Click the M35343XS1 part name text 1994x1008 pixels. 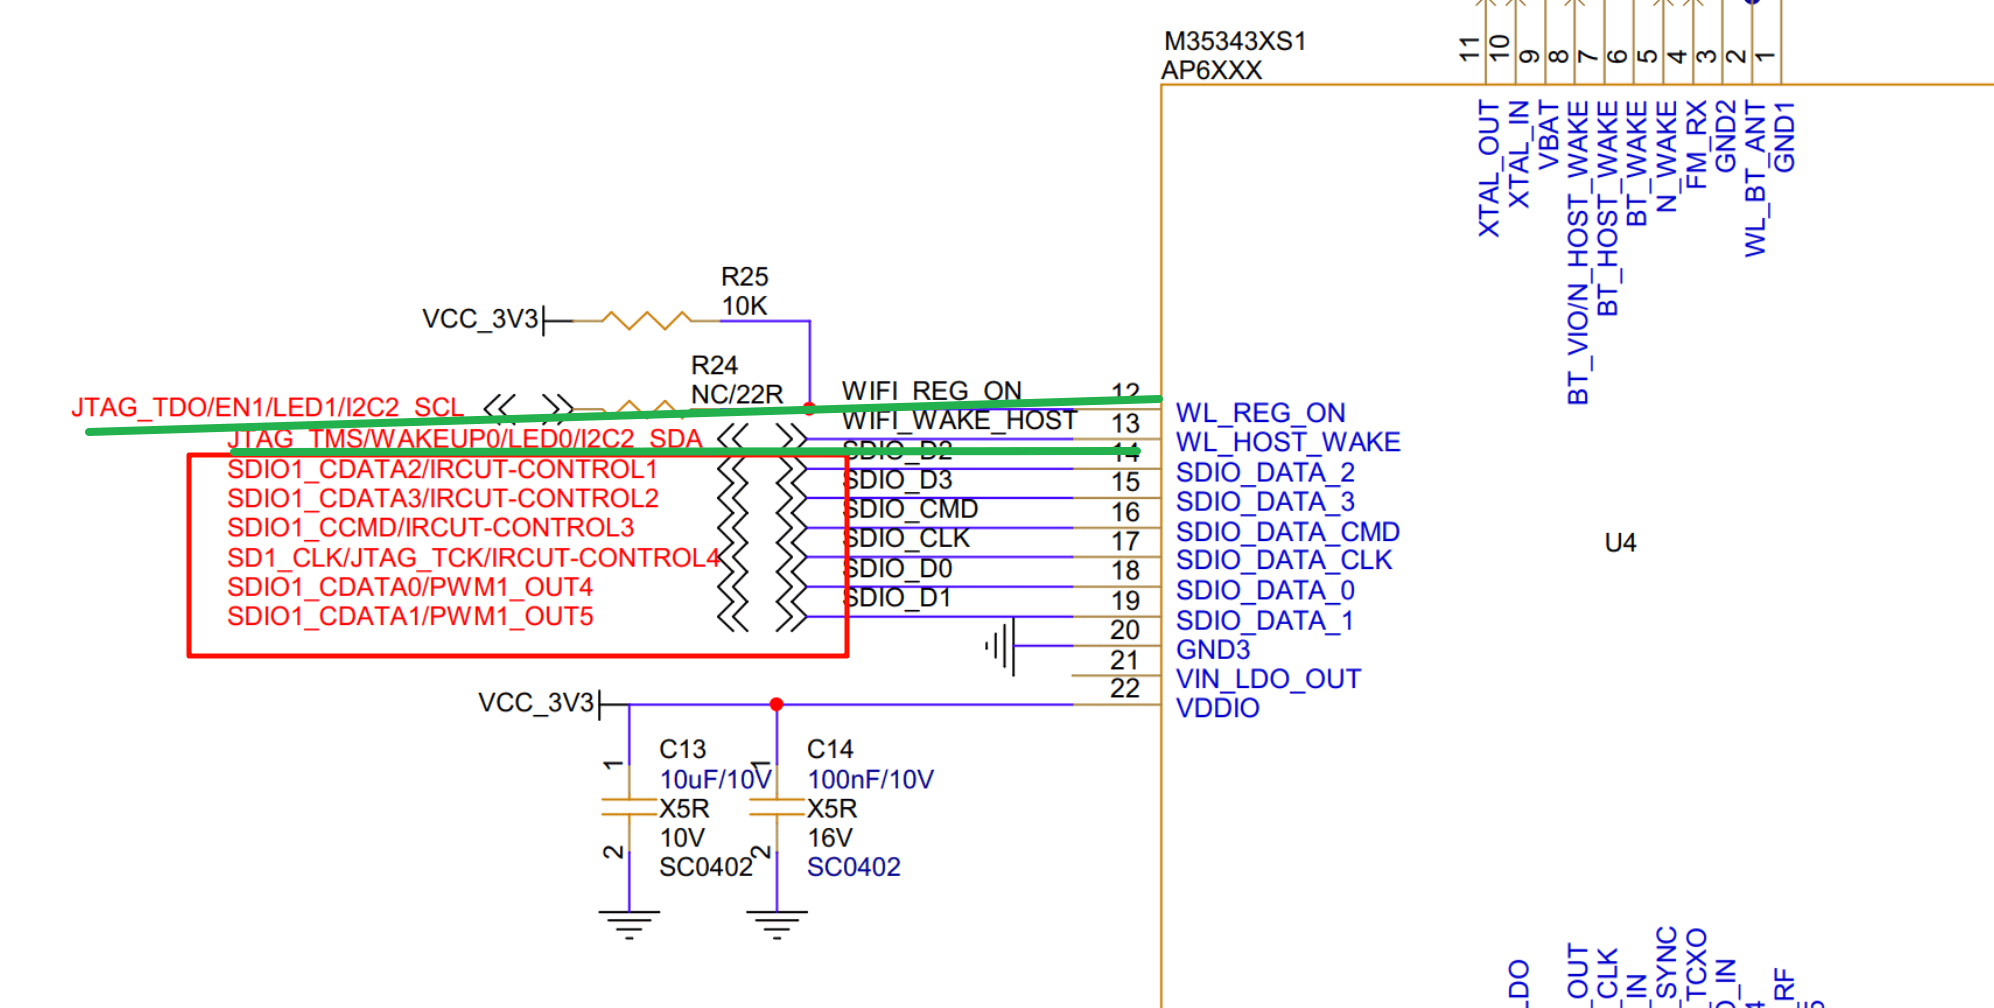pos(1235,42)
